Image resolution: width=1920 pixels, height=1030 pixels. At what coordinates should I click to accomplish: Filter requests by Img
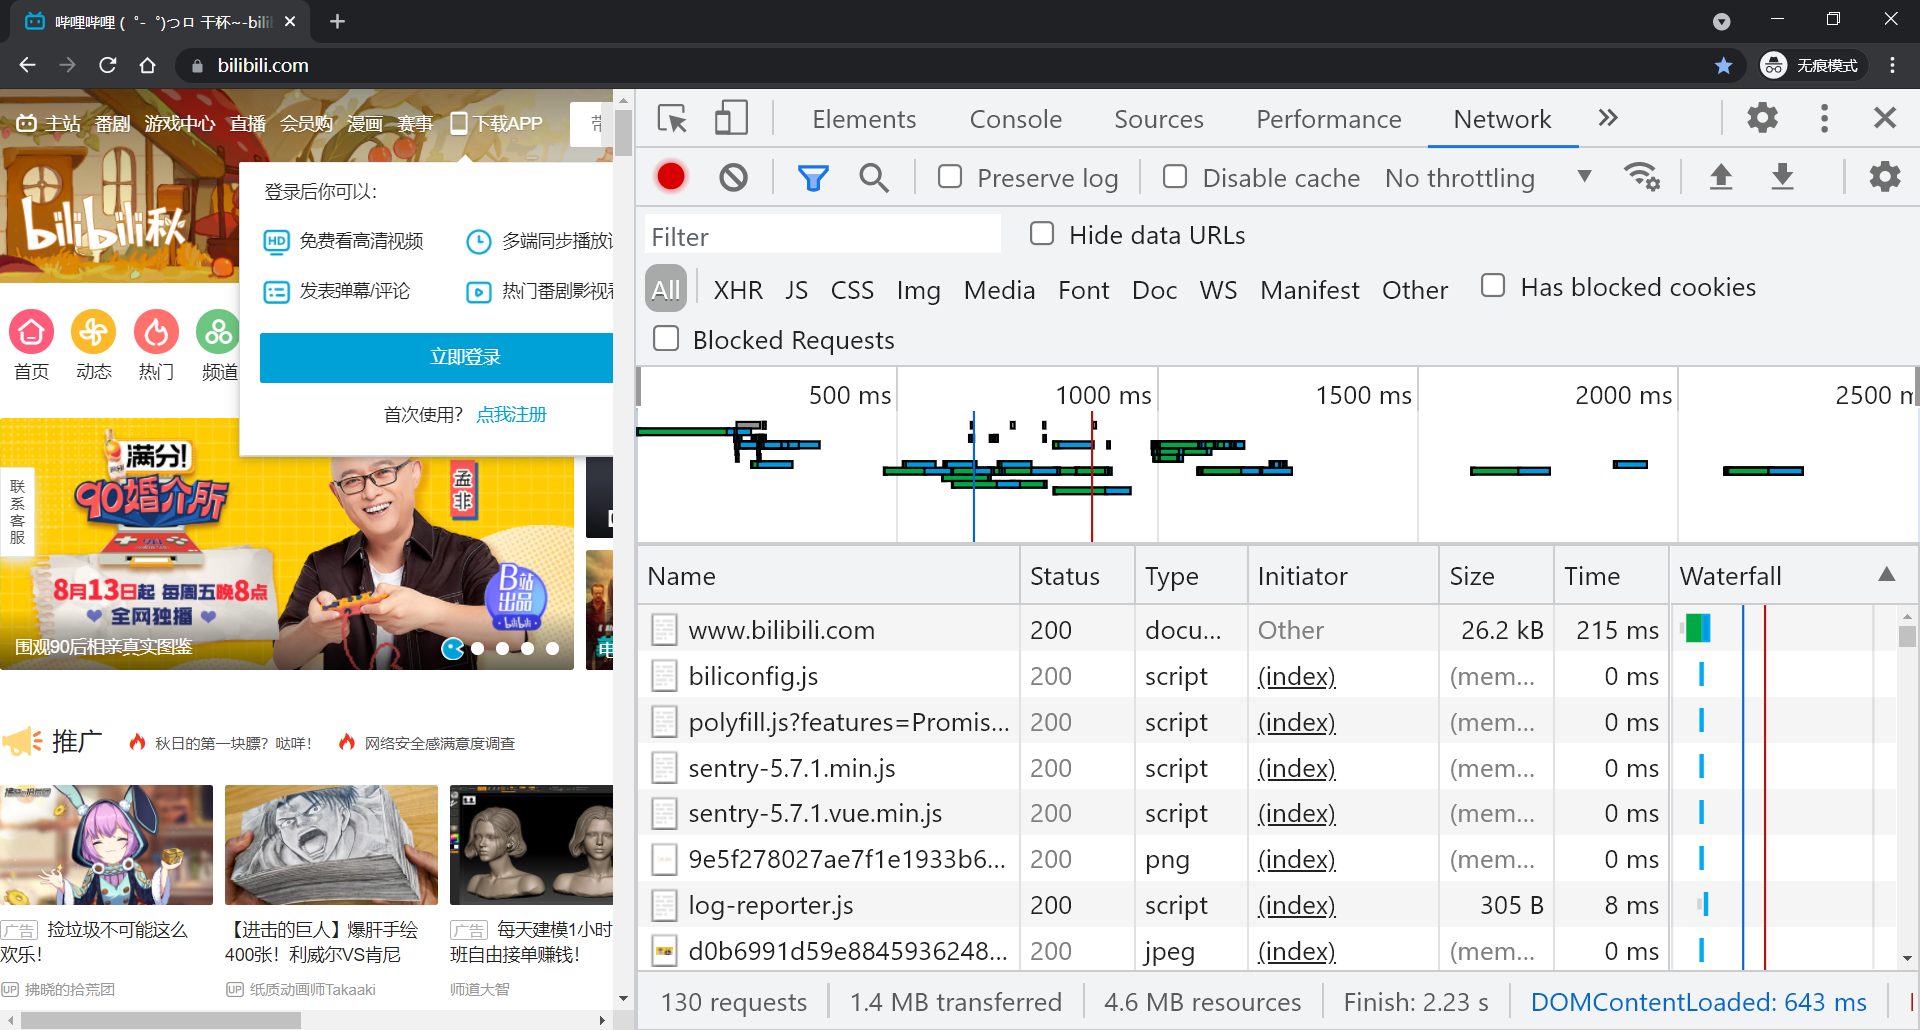click(918, 290)
